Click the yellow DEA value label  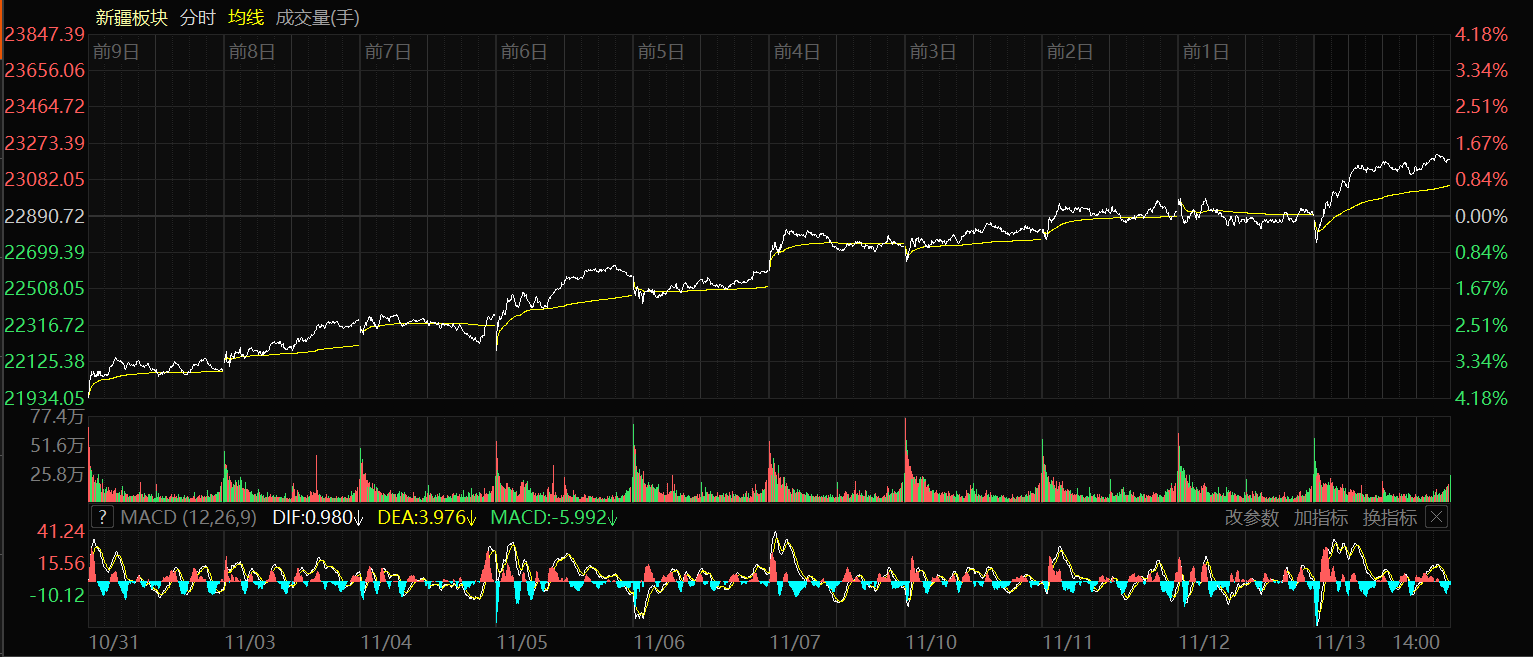427,518
